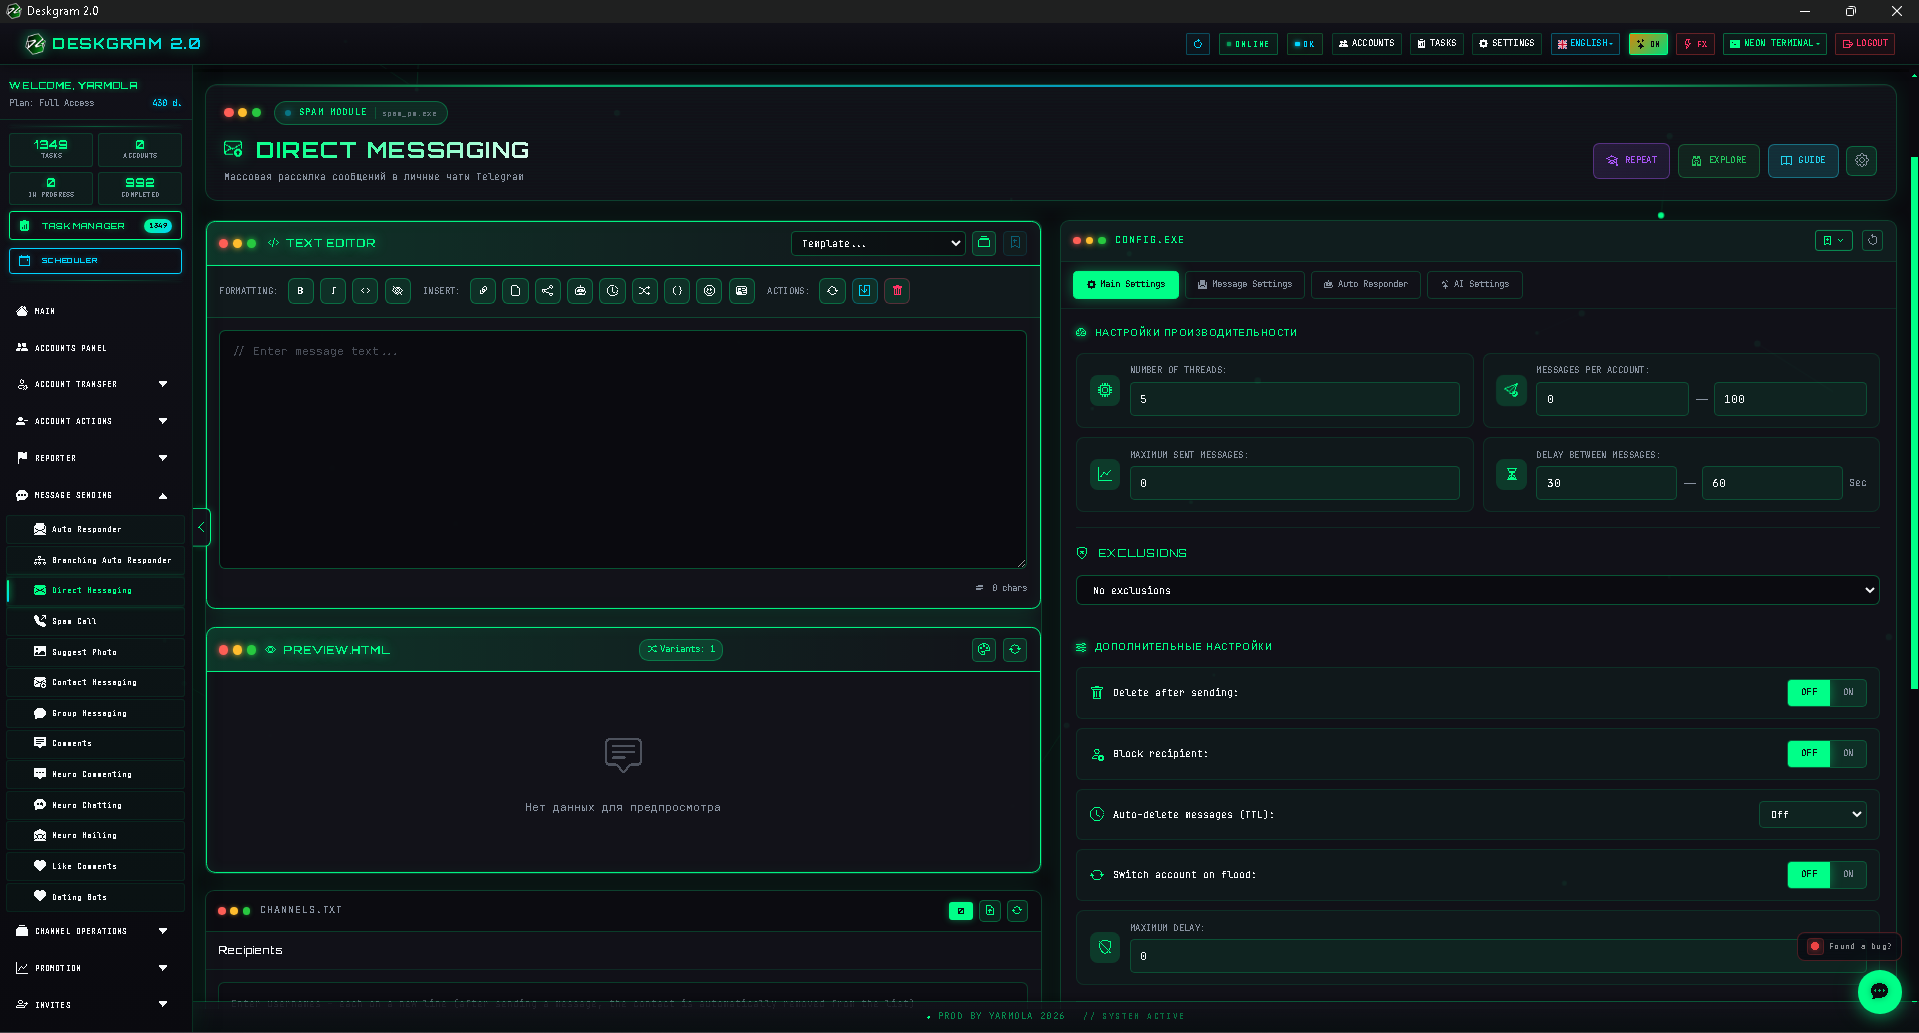Open the Auto-delete messages TTL dropdown
This screenshot has height=1033, width=1919.
(x=1812, y=814)
